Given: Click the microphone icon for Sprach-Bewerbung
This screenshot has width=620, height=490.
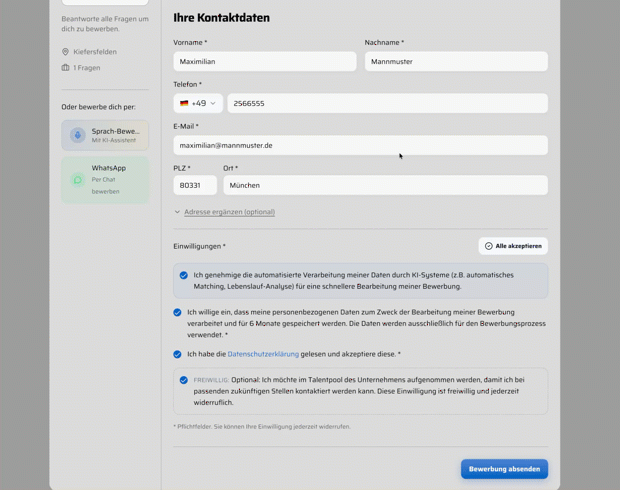Looking at the screenshot, I should 78,135.
